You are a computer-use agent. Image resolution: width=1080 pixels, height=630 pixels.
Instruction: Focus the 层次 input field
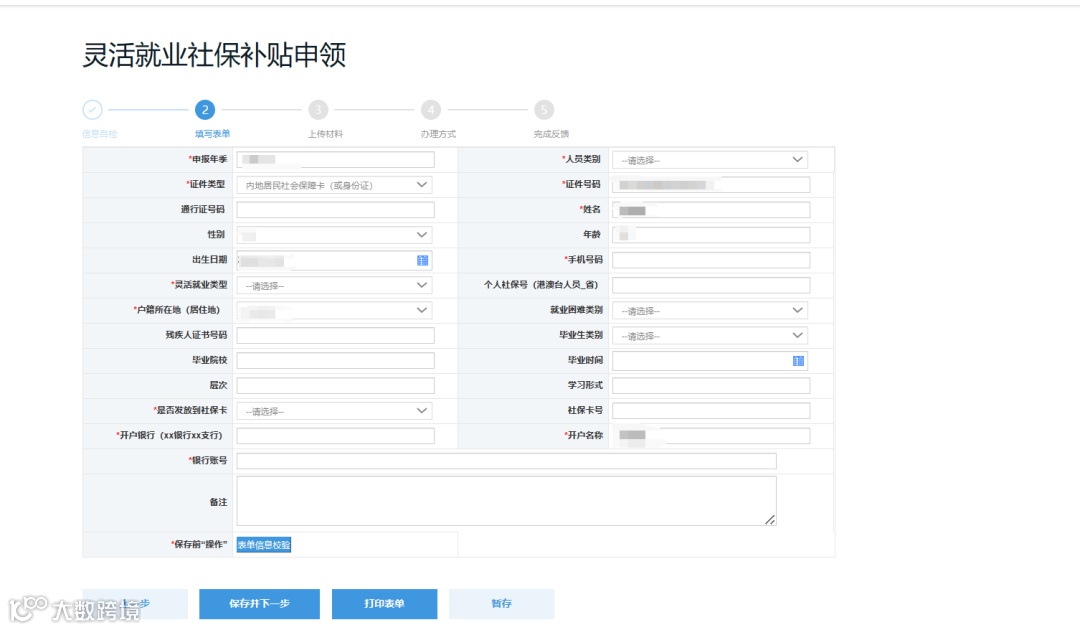pos(335,386)
